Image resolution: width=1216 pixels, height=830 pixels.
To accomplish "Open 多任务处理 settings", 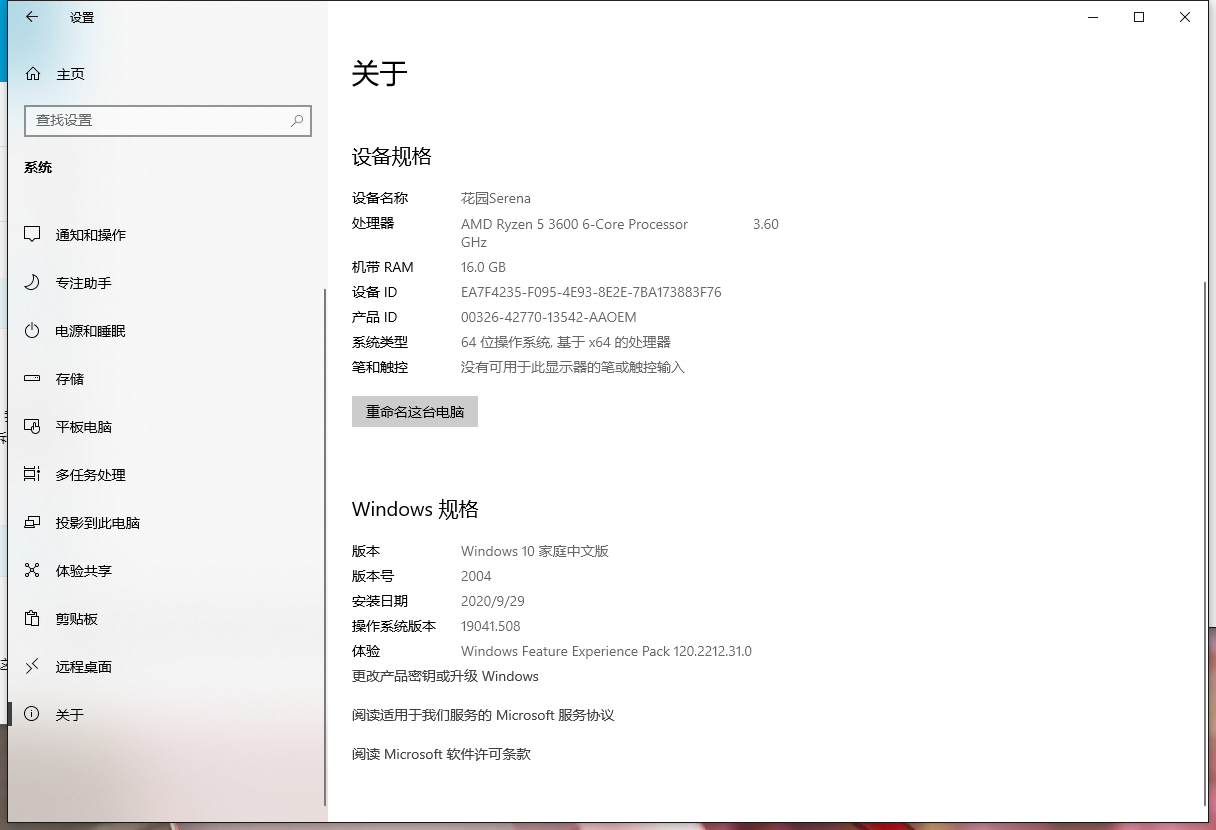I will tap(91, 475).
